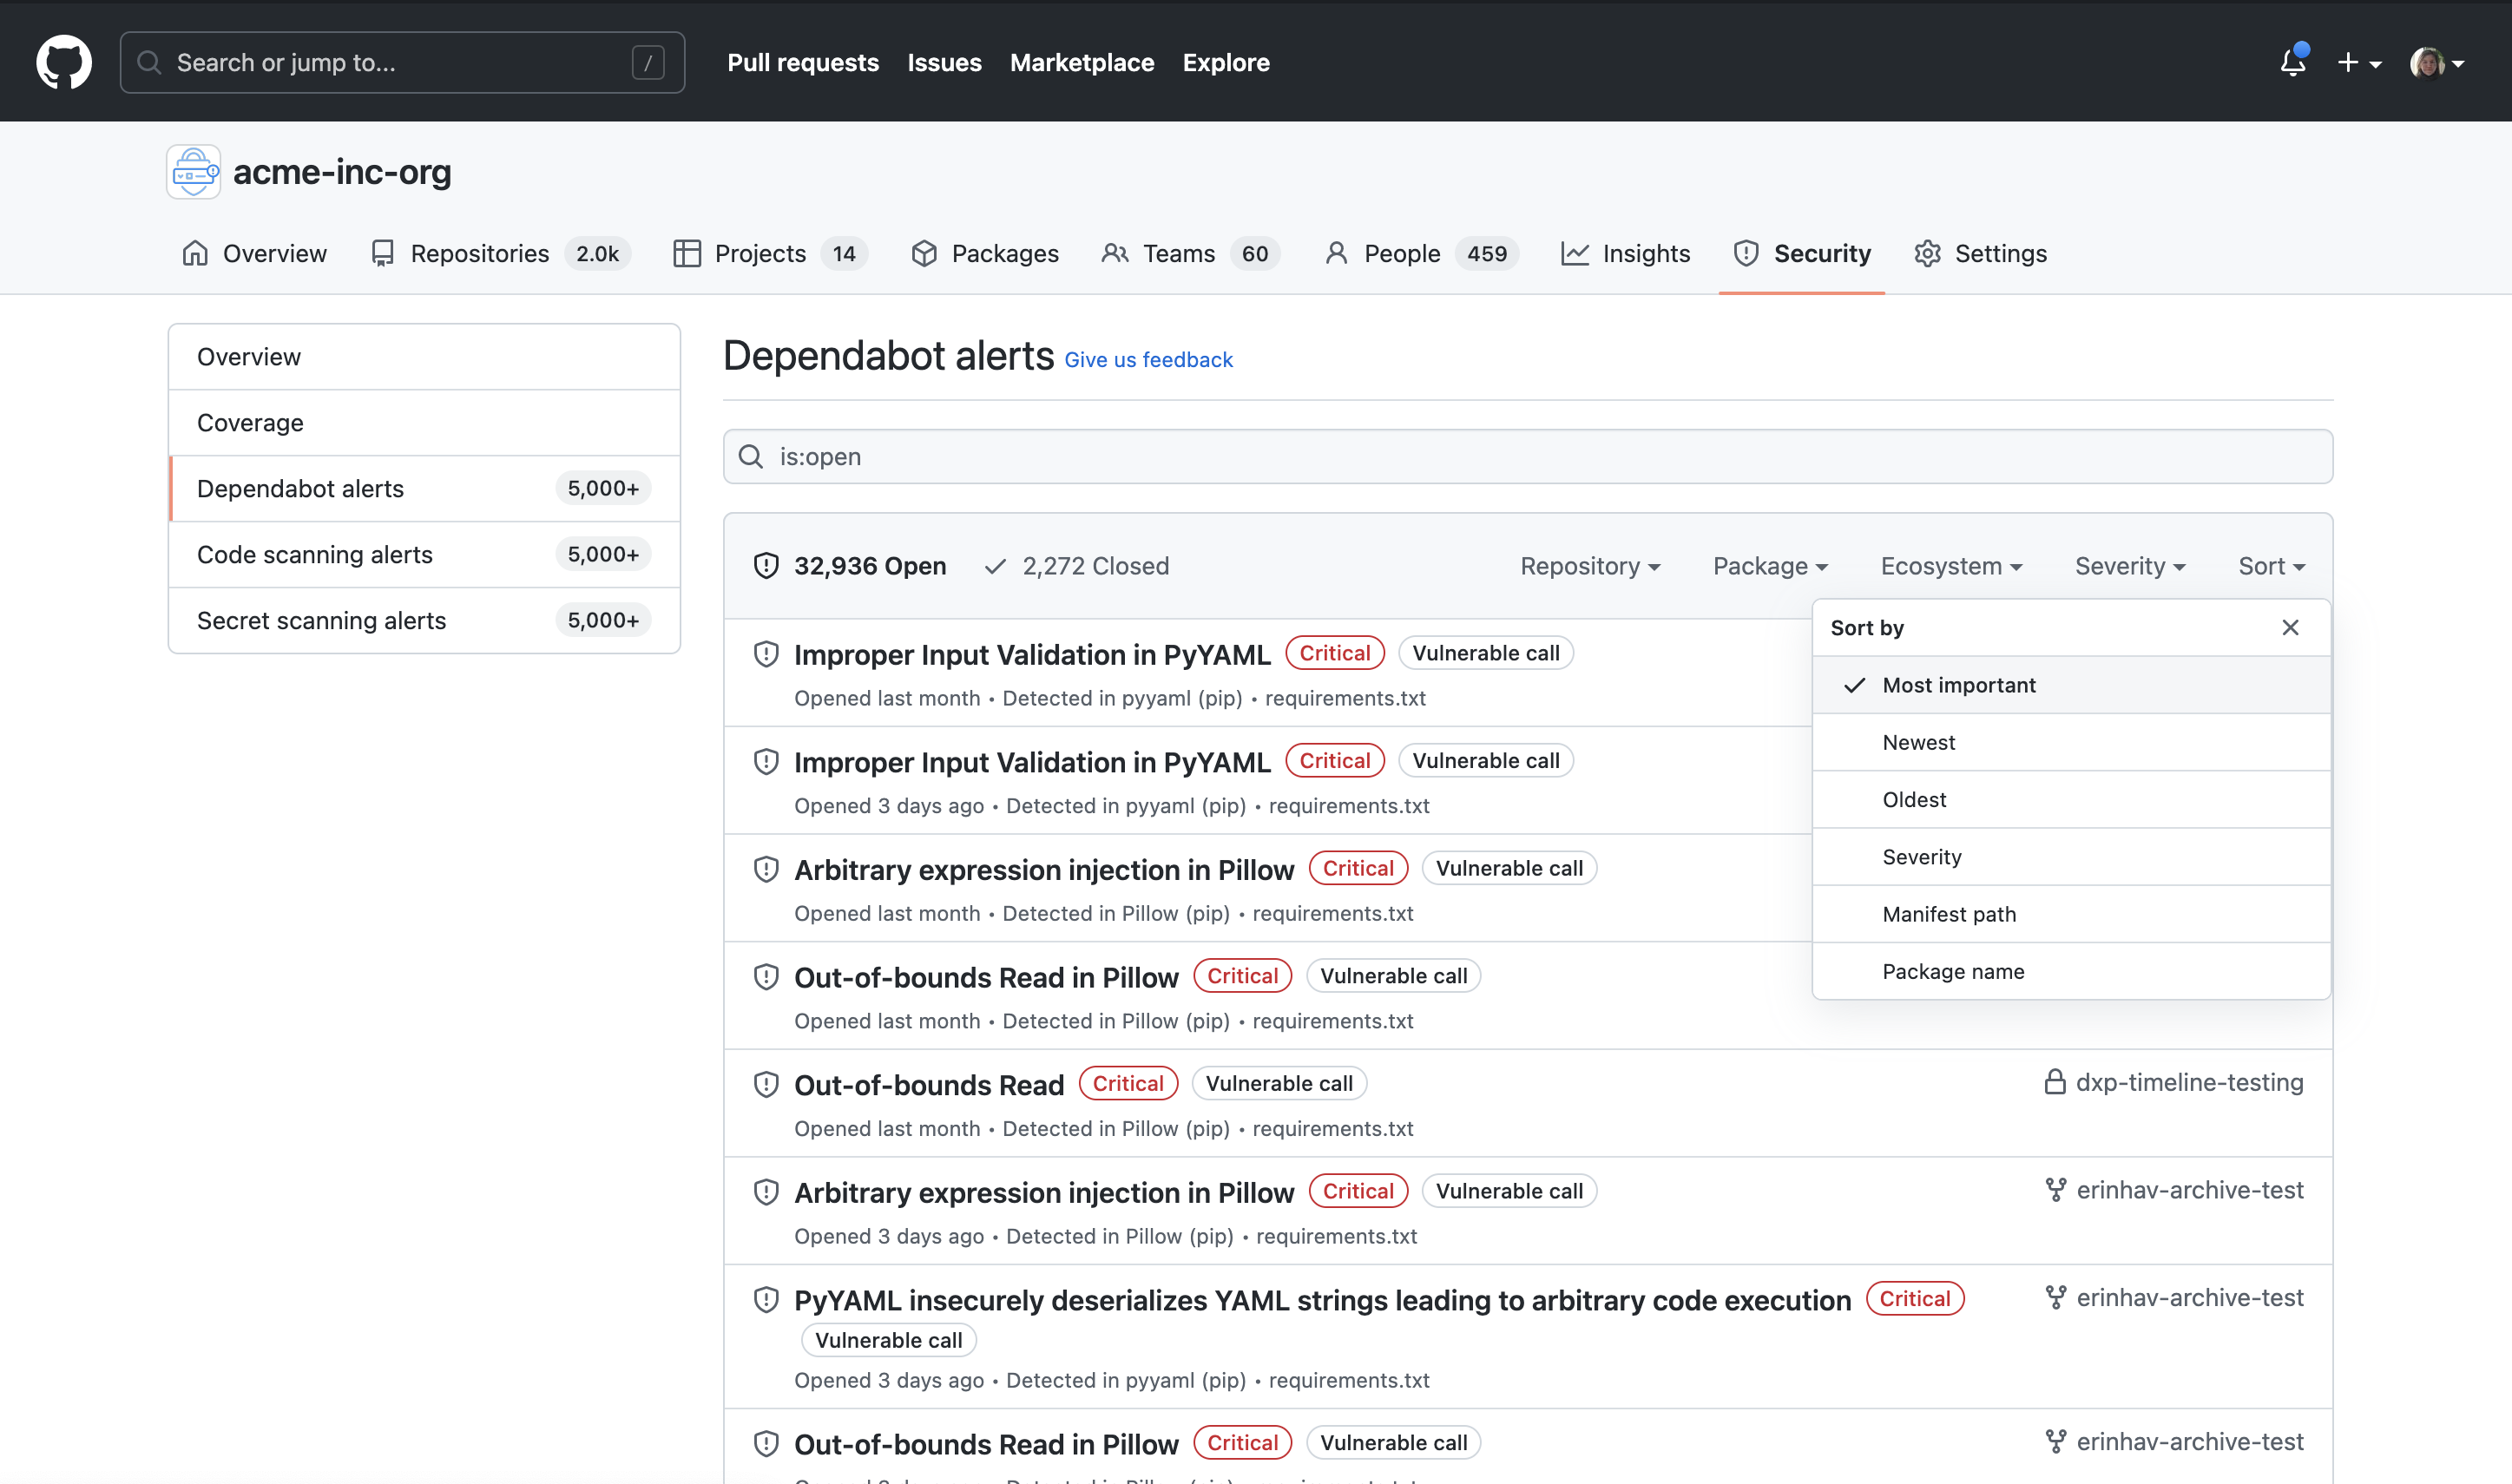The width and height of the screenshot is (2512, 1484).
Task: Switch to the organization Overview tab
Action: coord(254,254)
